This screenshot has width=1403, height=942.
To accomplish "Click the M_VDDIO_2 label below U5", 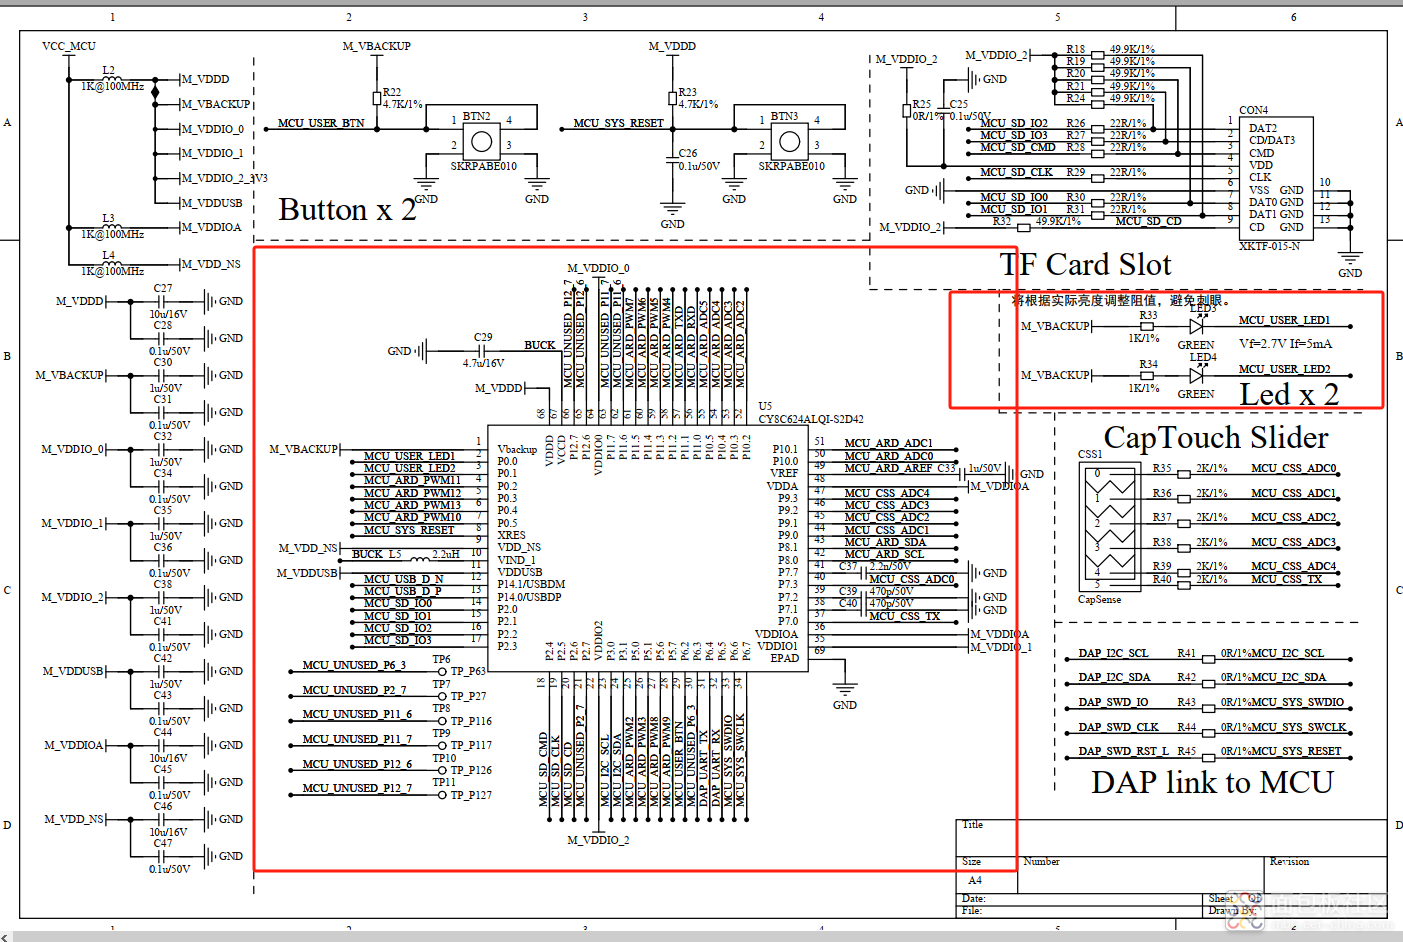I will (598, 840).
